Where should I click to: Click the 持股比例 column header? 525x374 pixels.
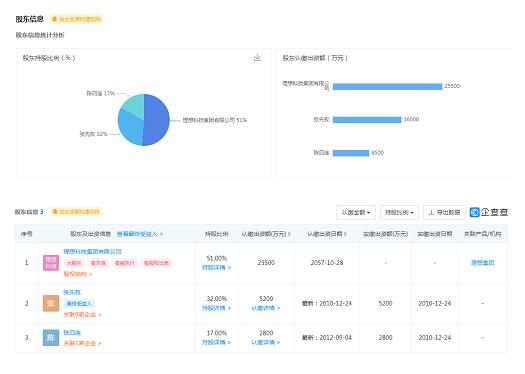217,234
